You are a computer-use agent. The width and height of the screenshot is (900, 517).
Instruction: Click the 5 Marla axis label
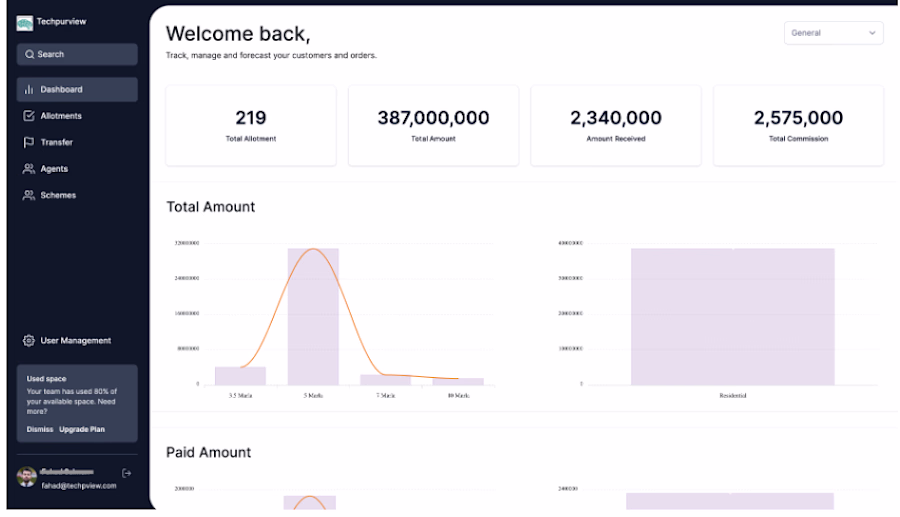pos(313,395)
